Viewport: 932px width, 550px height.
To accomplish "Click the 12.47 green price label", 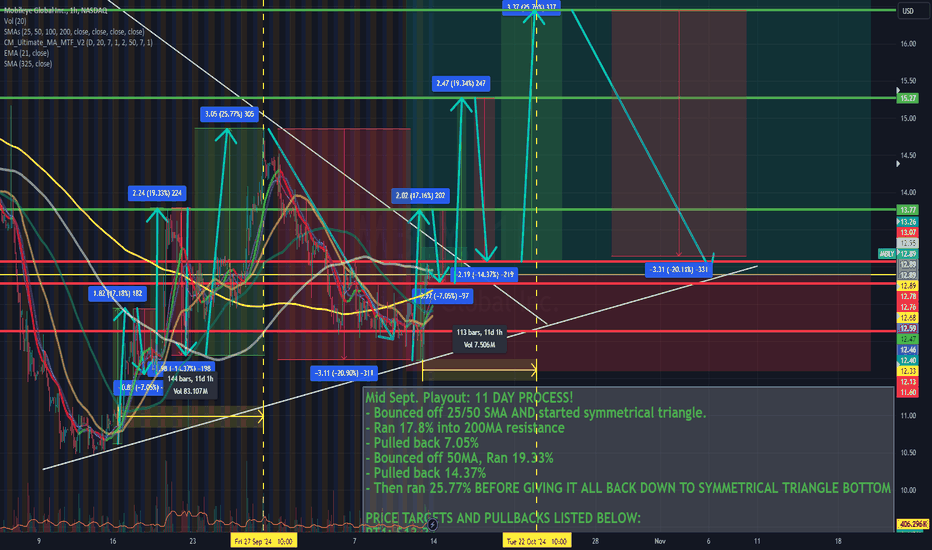I will (x=908, y=339).
